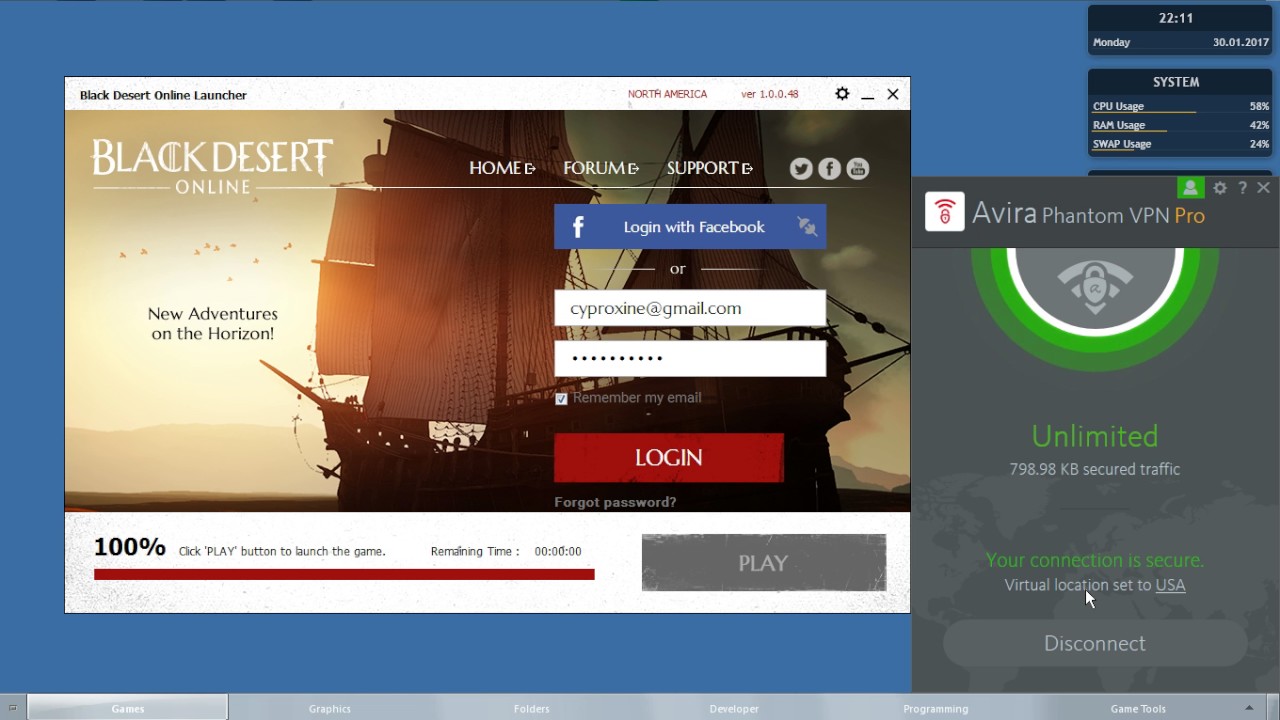Switch to Programming taskbar tab

(936, 708)
